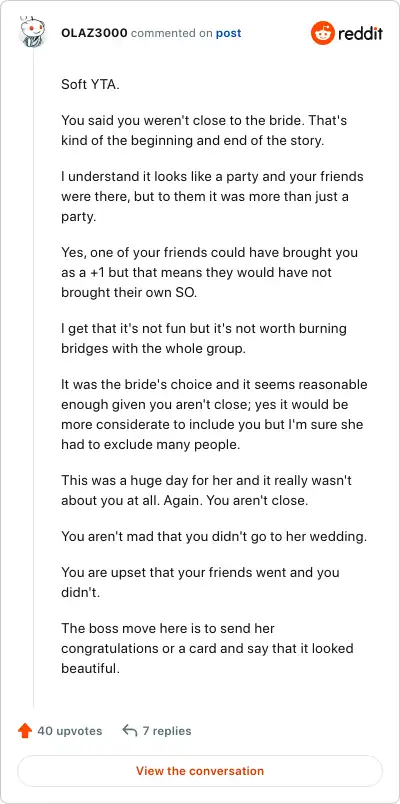Click the paragraph about burning bridges
This screenshot has height=804, width=400.
click(204, 338)
